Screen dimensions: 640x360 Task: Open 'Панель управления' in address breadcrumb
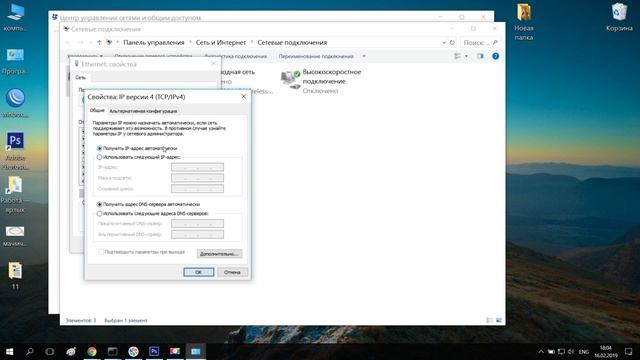[x=153, y=42]
